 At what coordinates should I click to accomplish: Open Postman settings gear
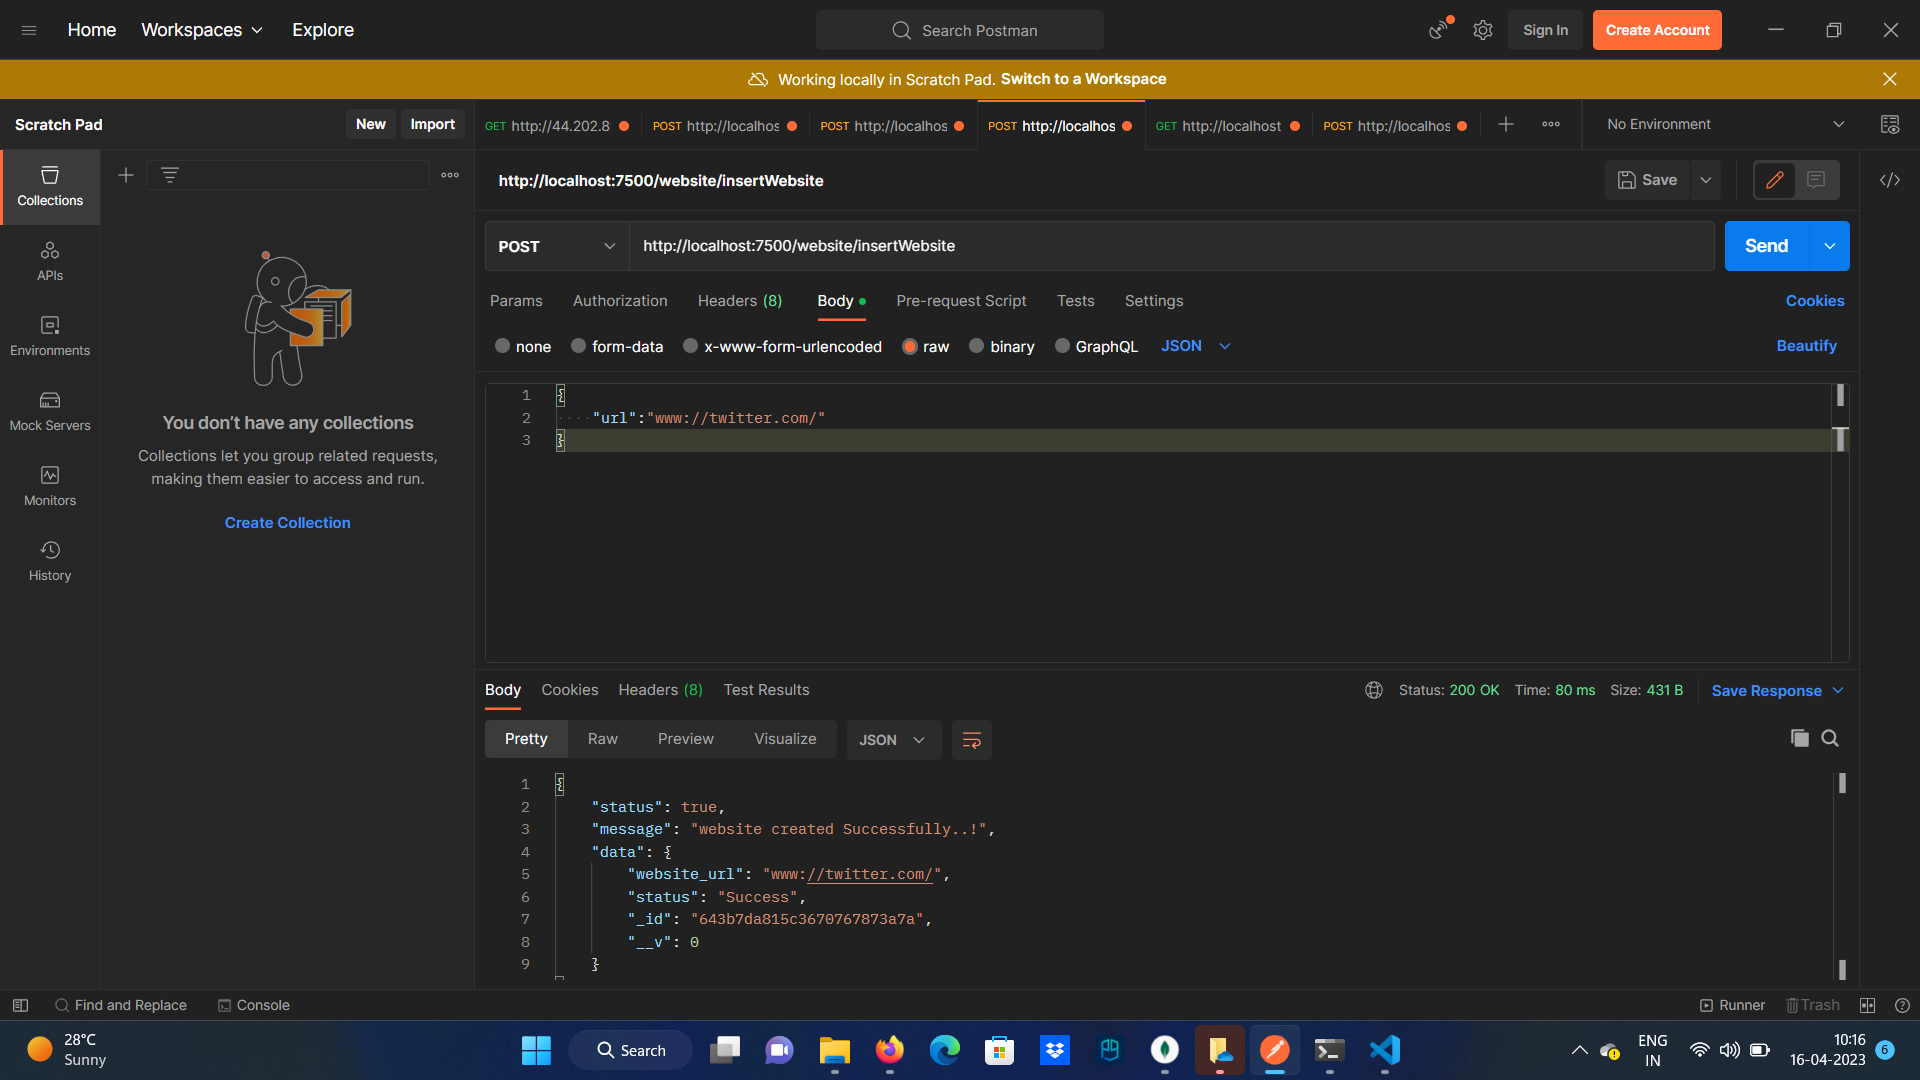click(x=1482, y=30)
